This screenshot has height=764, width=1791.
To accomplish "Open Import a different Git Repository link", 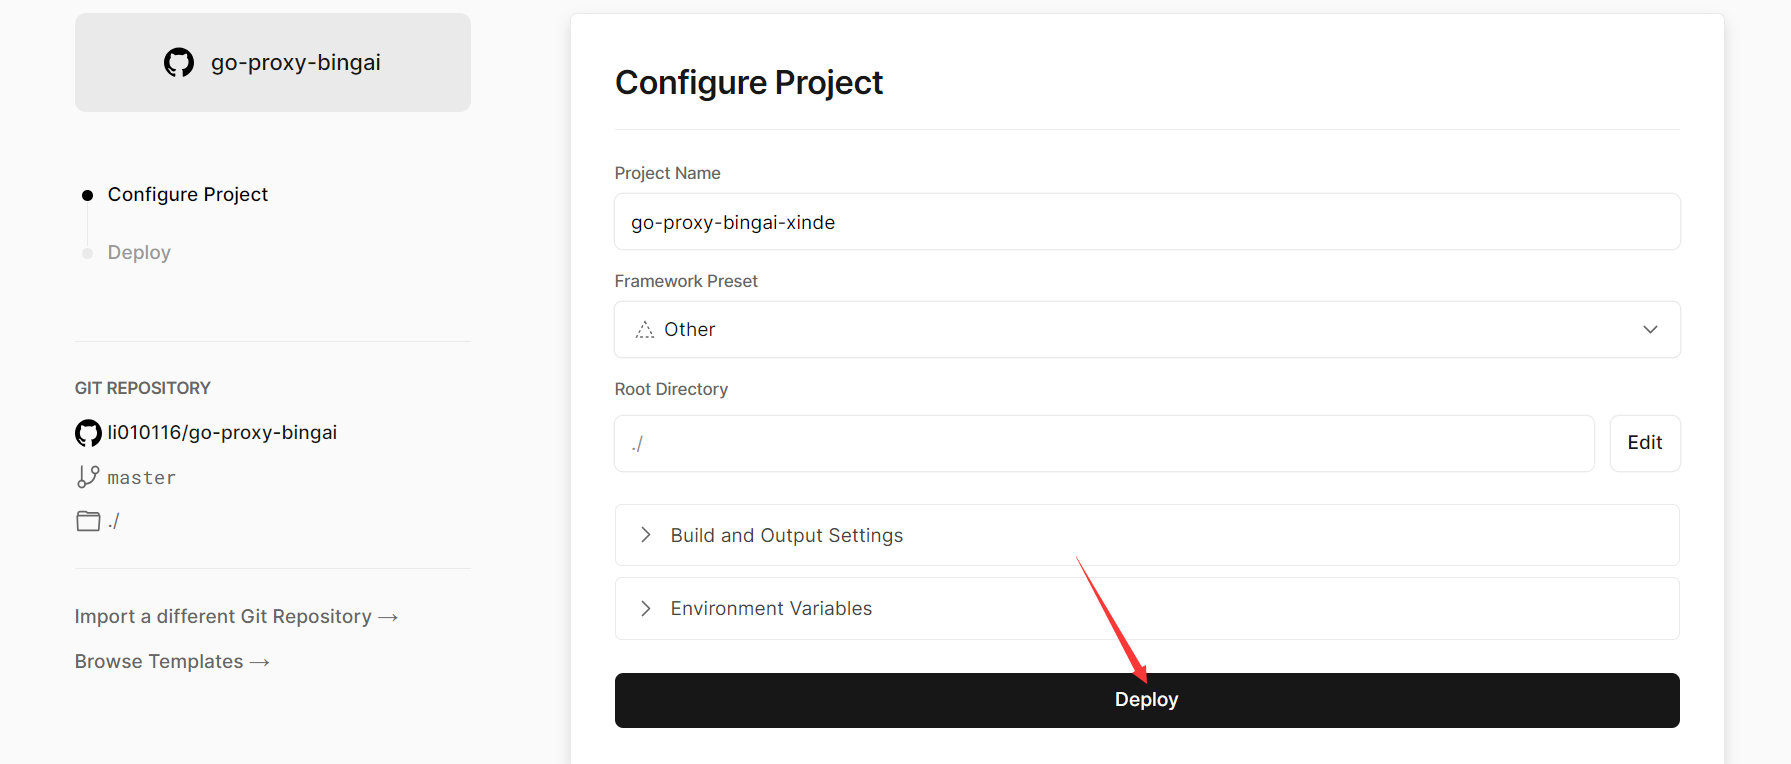I will 236,617.
